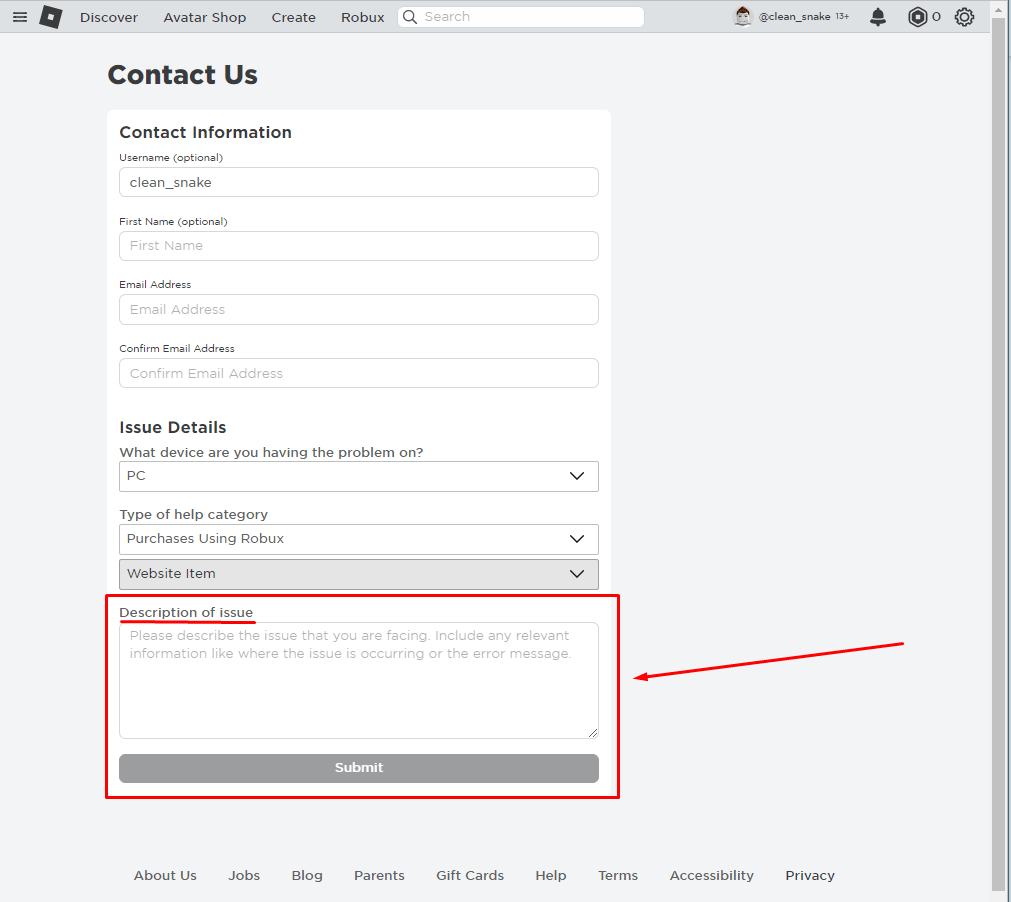Open the Robux balance icon
The height and width of the screenshot is (902, 1011).
(x=917, y=17)
